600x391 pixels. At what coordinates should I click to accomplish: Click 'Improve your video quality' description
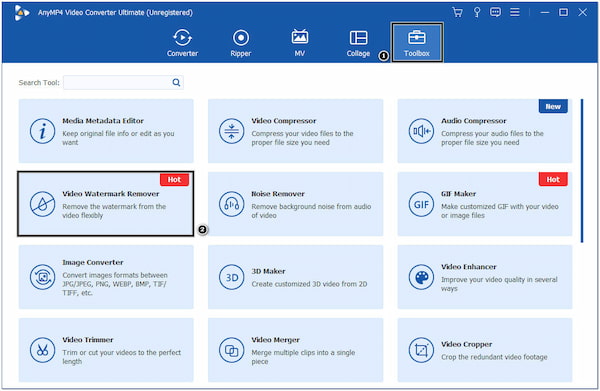point(499,284)
